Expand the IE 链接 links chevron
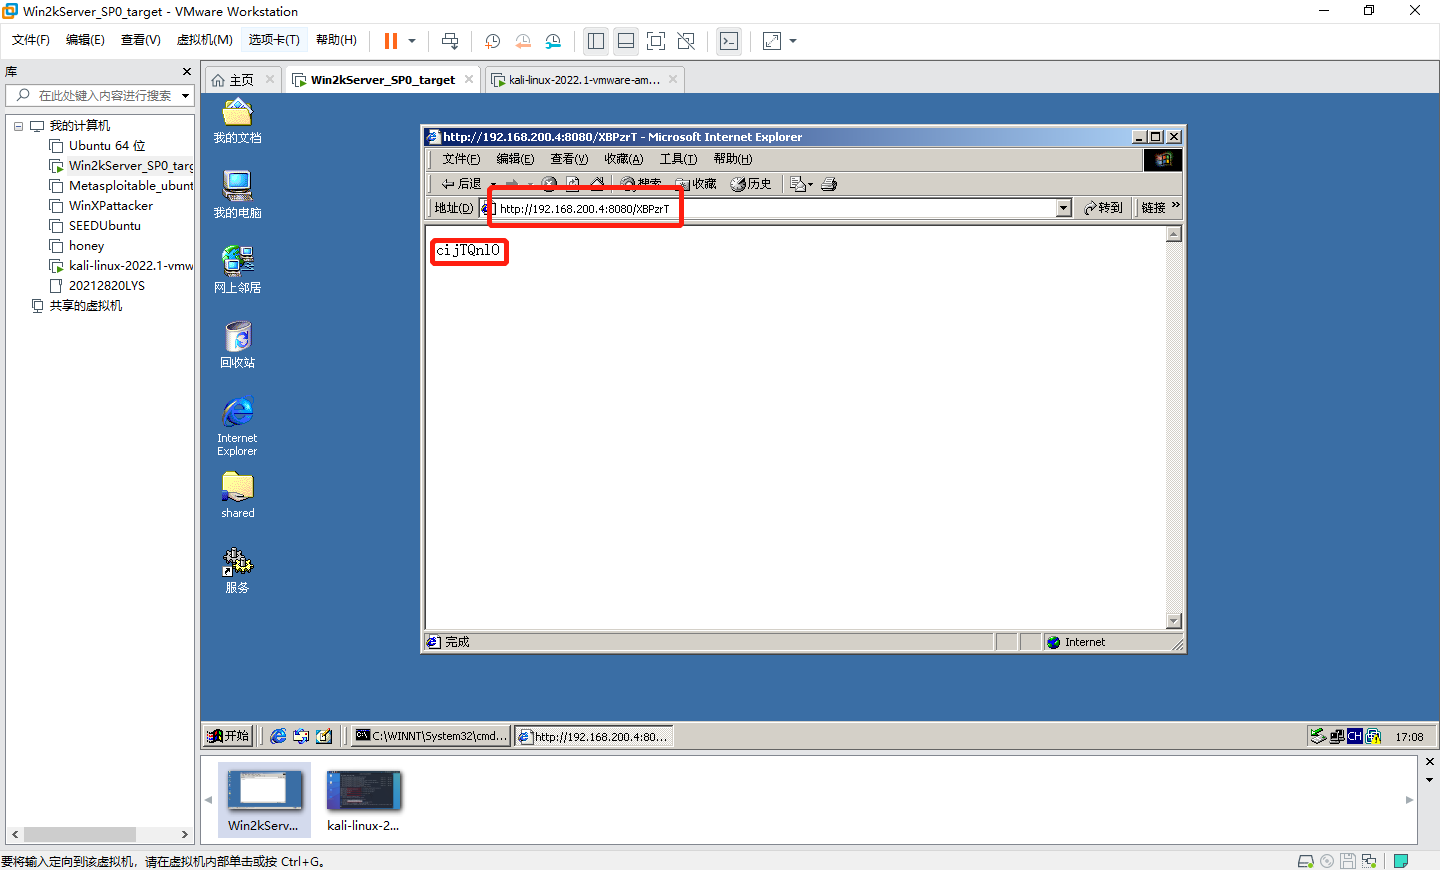The width and height of the screenshot is (1440, 870). 1176,206
